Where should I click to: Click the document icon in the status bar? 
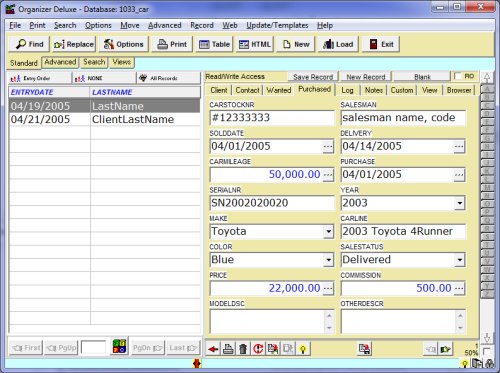point(477,363)
